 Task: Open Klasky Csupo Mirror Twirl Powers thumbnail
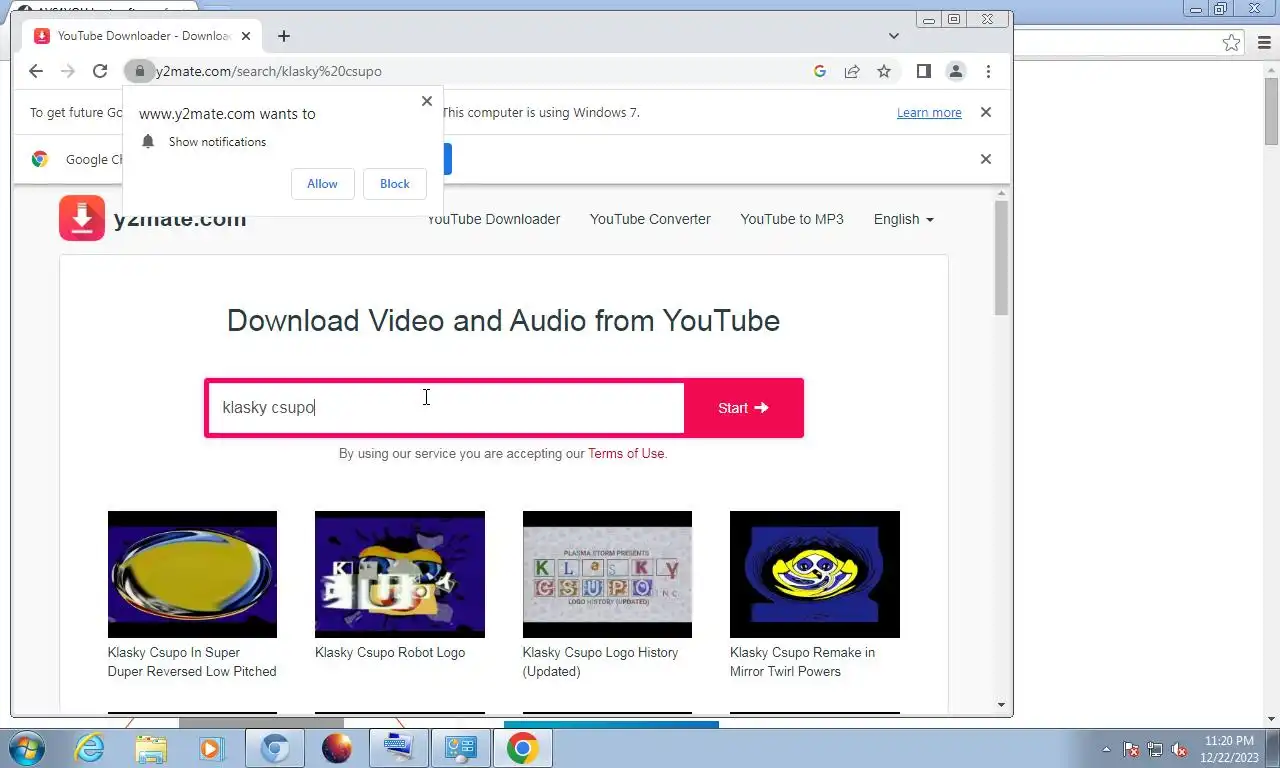coord(815,574)
